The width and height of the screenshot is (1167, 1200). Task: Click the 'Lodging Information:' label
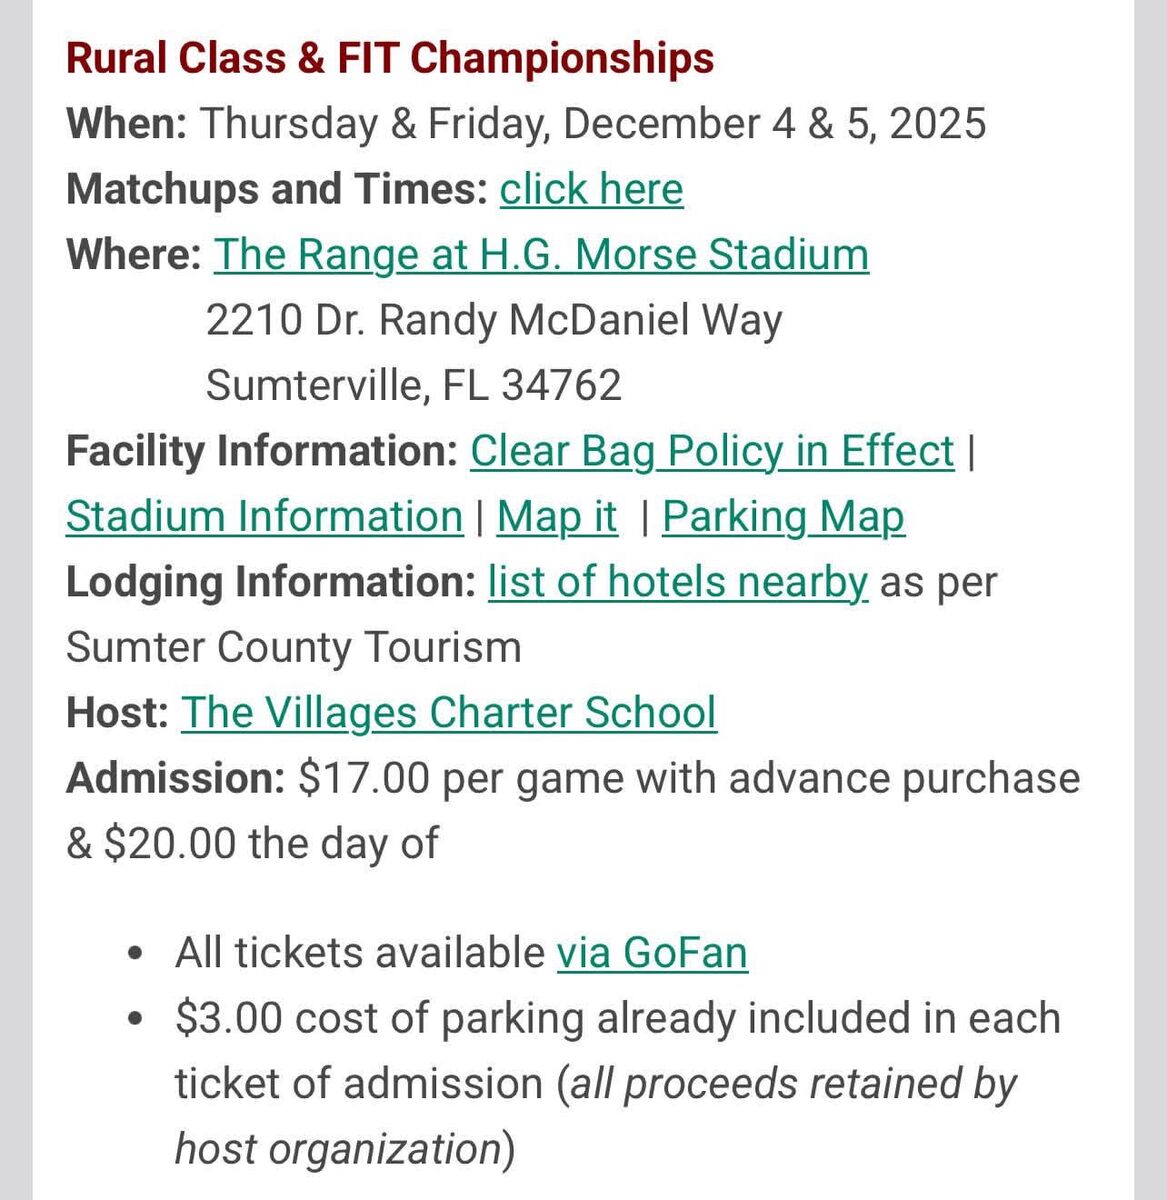click(x=270, y=582)
